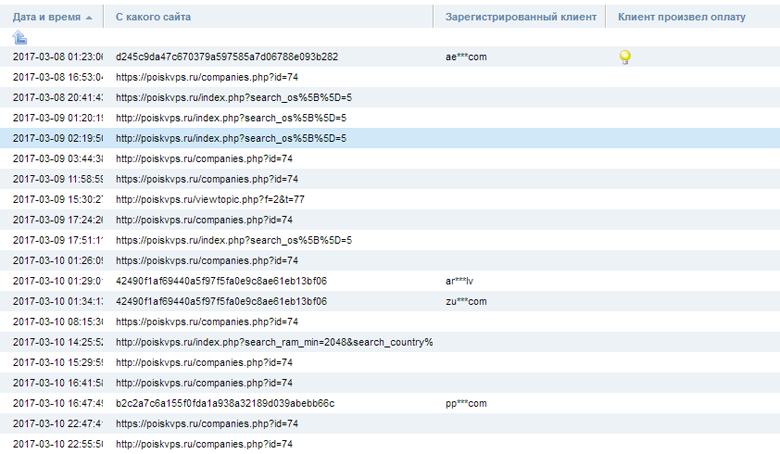Select the row dated 2017-03-09 17:24
Image resolution: width=780 pixels, height=454 pixels.
[390, 220]
